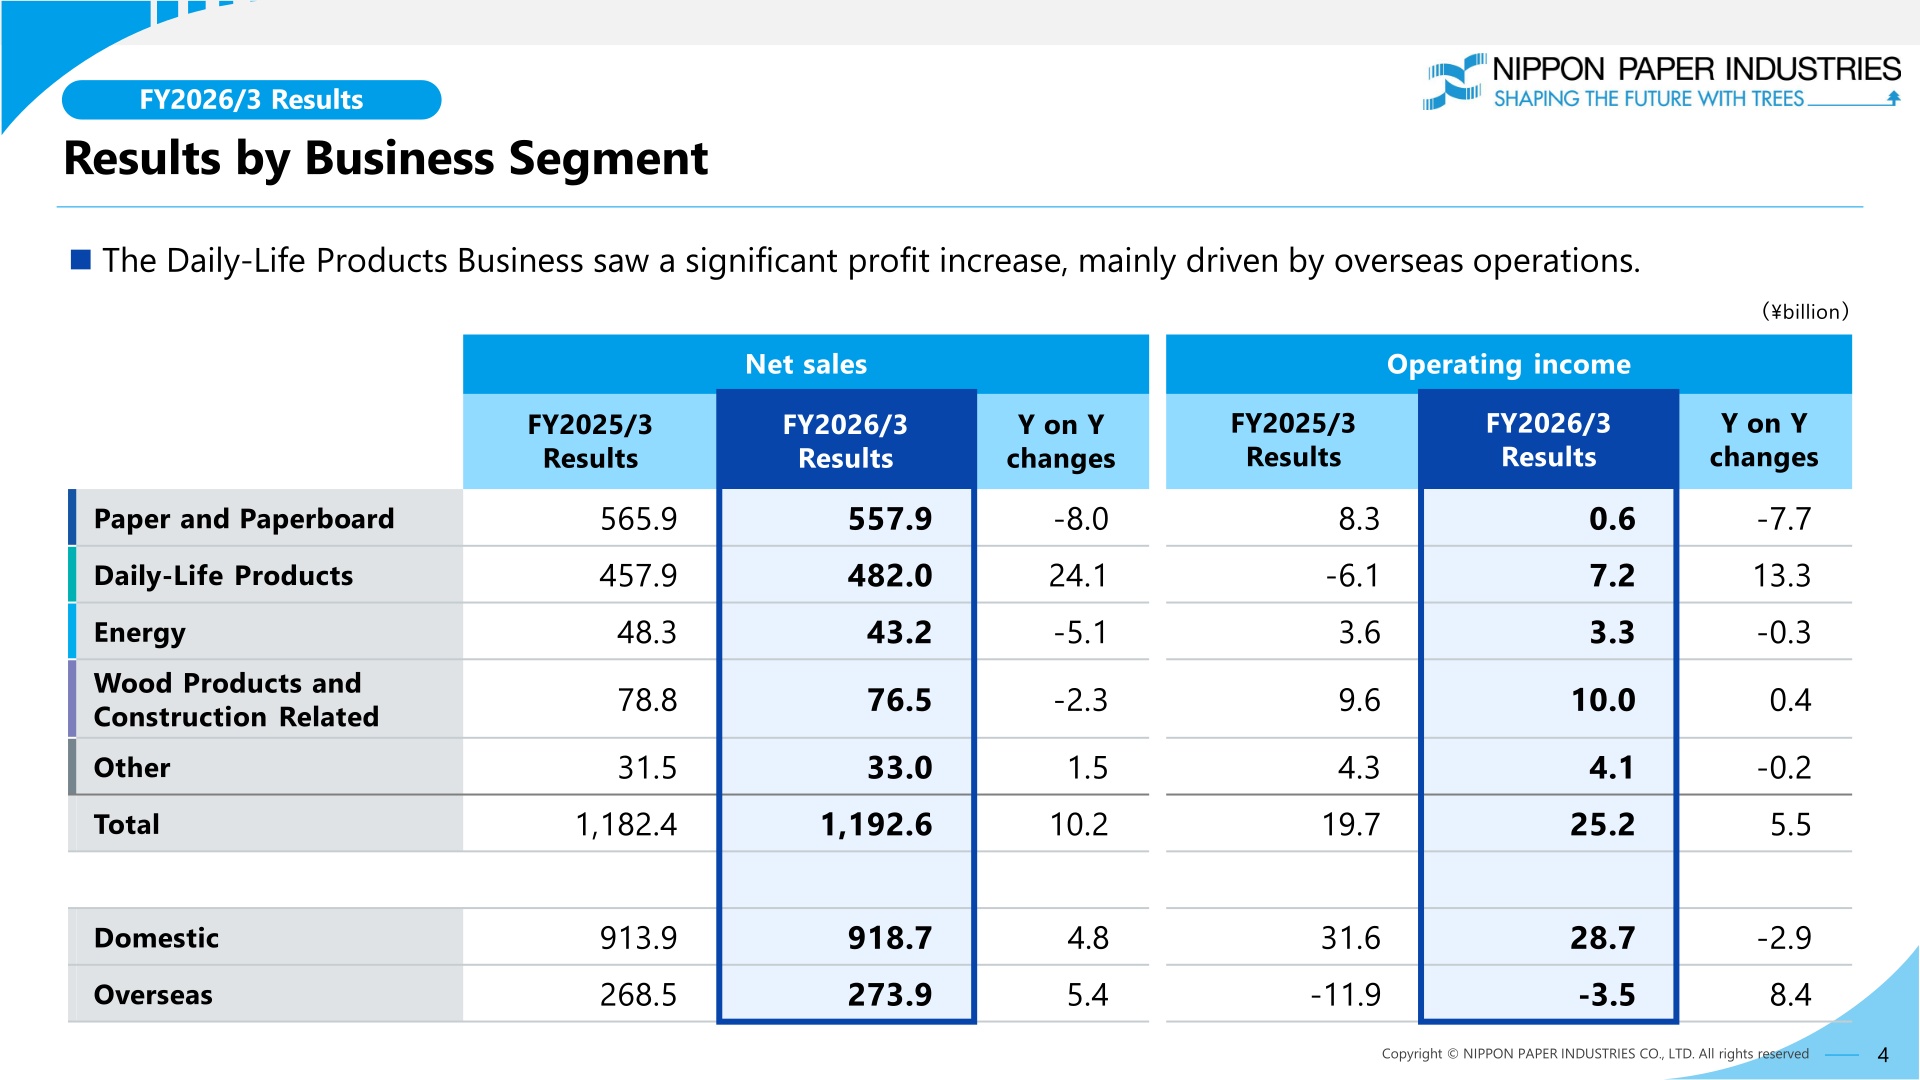Screen dimensions: 1920x1080
Task: Click net sales value 557.9
Action: (x=890, y=519)
